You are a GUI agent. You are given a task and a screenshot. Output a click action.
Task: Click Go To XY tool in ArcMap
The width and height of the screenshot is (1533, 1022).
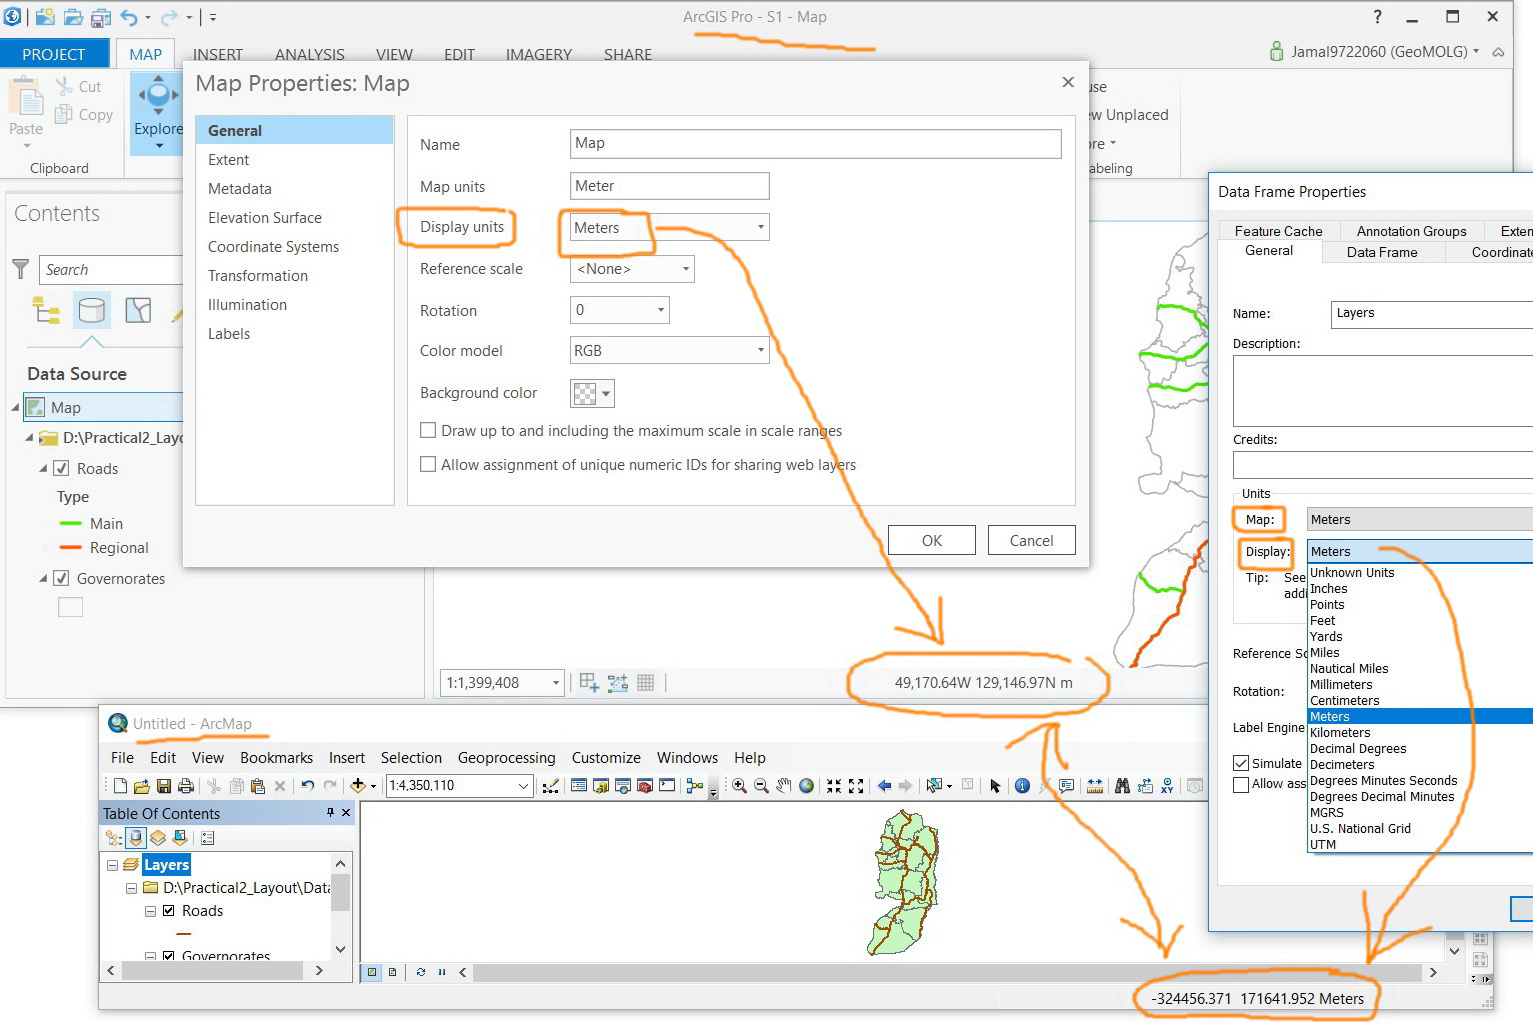[1167, 786]
